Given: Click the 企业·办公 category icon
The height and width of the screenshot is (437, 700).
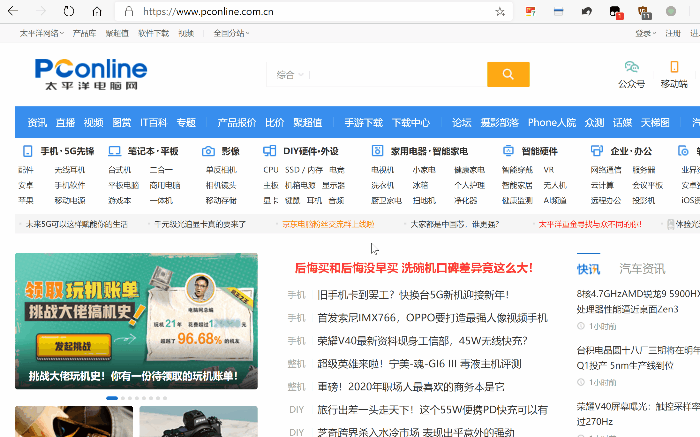Looking at the screenshot, I should 596,151.
